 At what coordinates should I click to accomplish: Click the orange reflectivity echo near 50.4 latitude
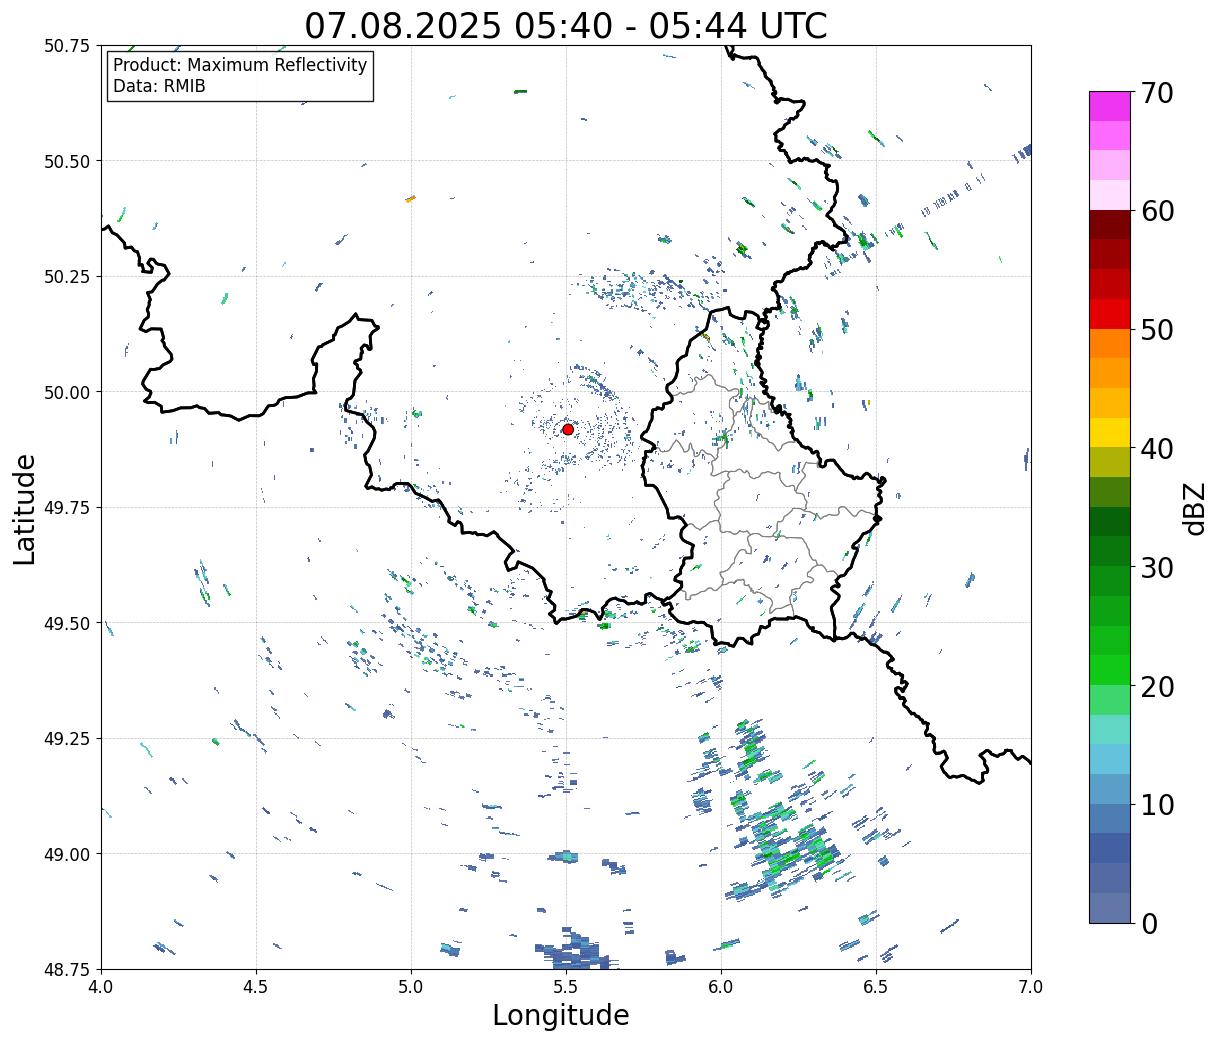click(410, 199)
